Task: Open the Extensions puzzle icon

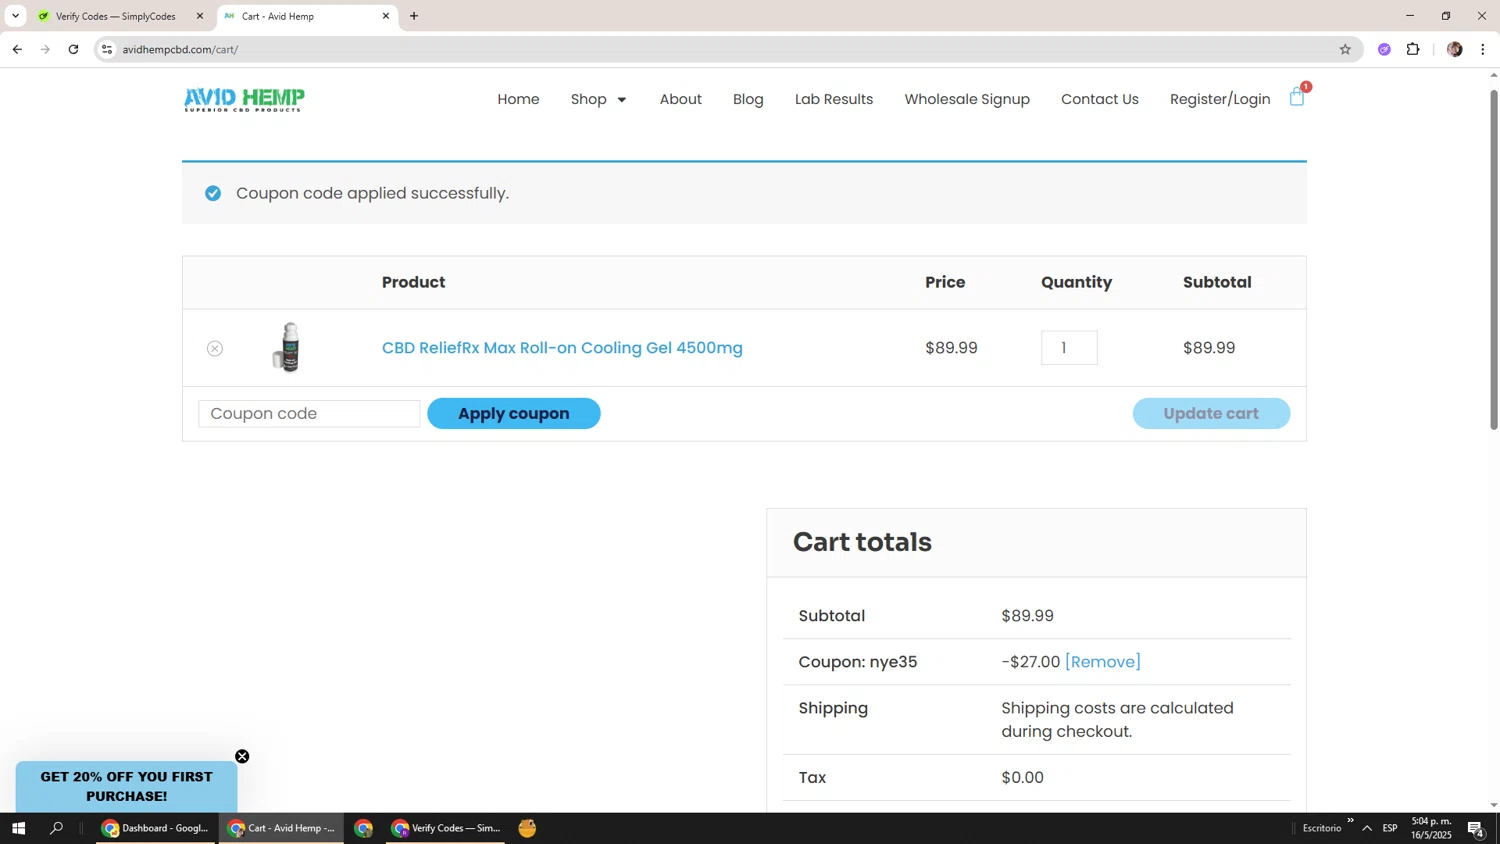Action: click(x=1413, y=49)
